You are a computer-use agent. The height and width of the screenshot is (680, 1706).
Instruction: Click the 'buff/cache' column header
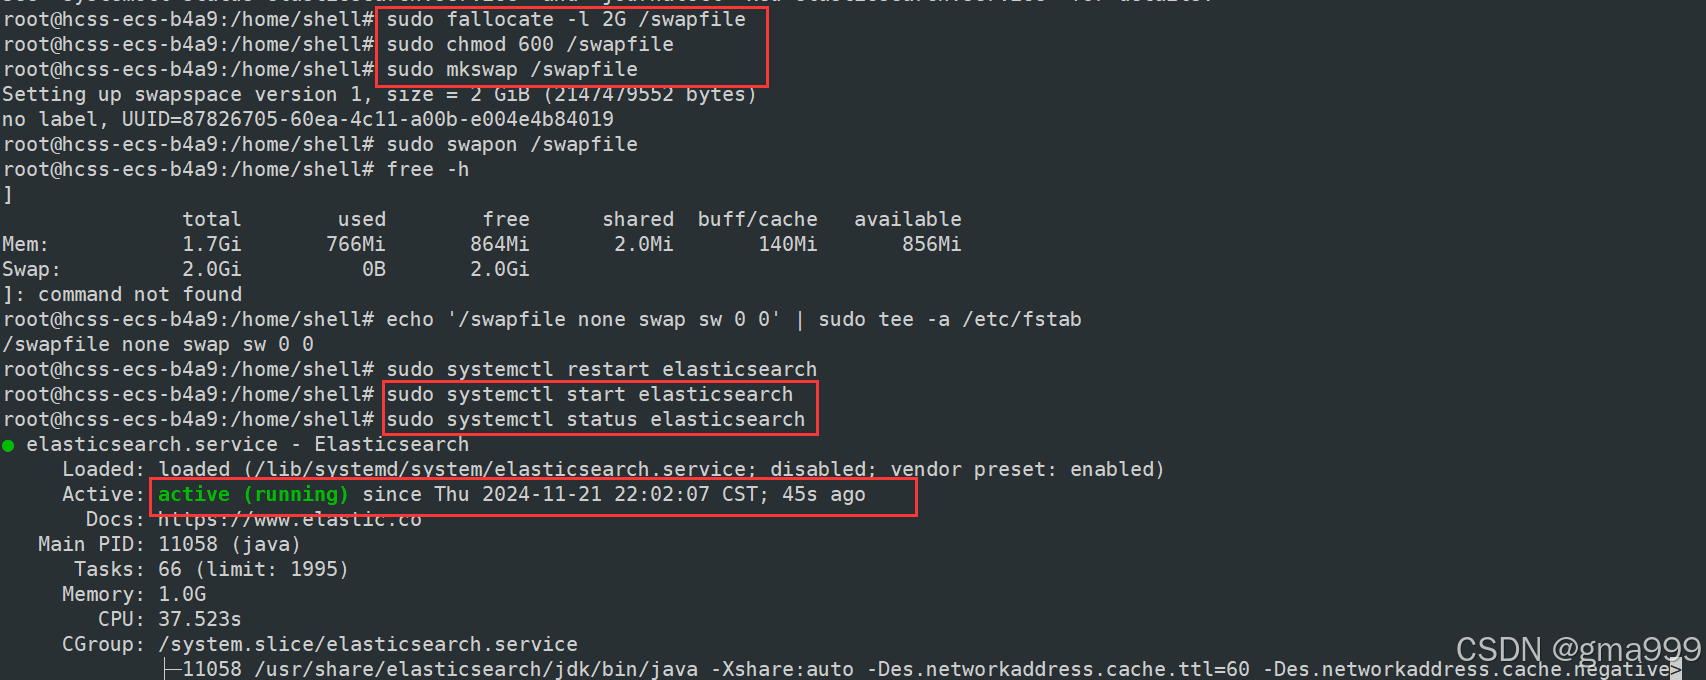point(758,219)
